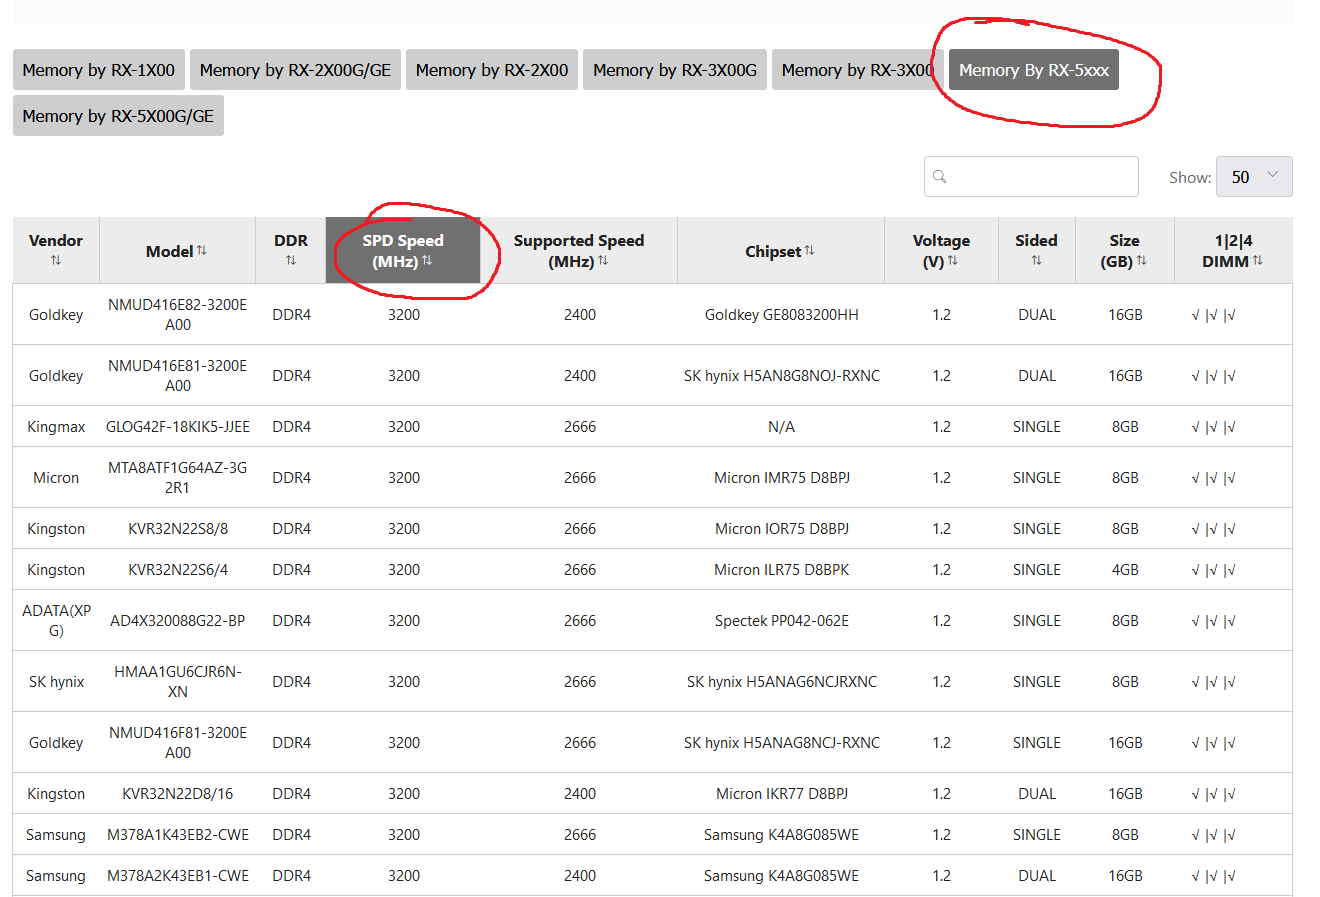This screenshot has width=1320, height=897.
Task: Click DUAL in the M378A2K43EB1-CWE row
Action: [1037, 875]
